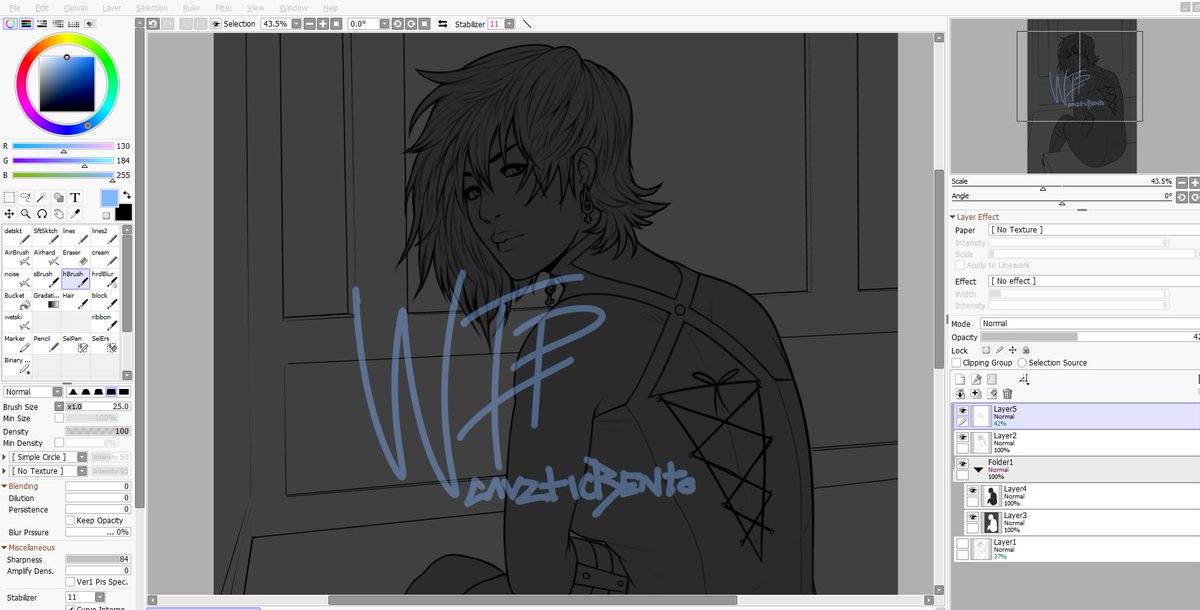Toggle the Min Density checkbox

(59, 443)
